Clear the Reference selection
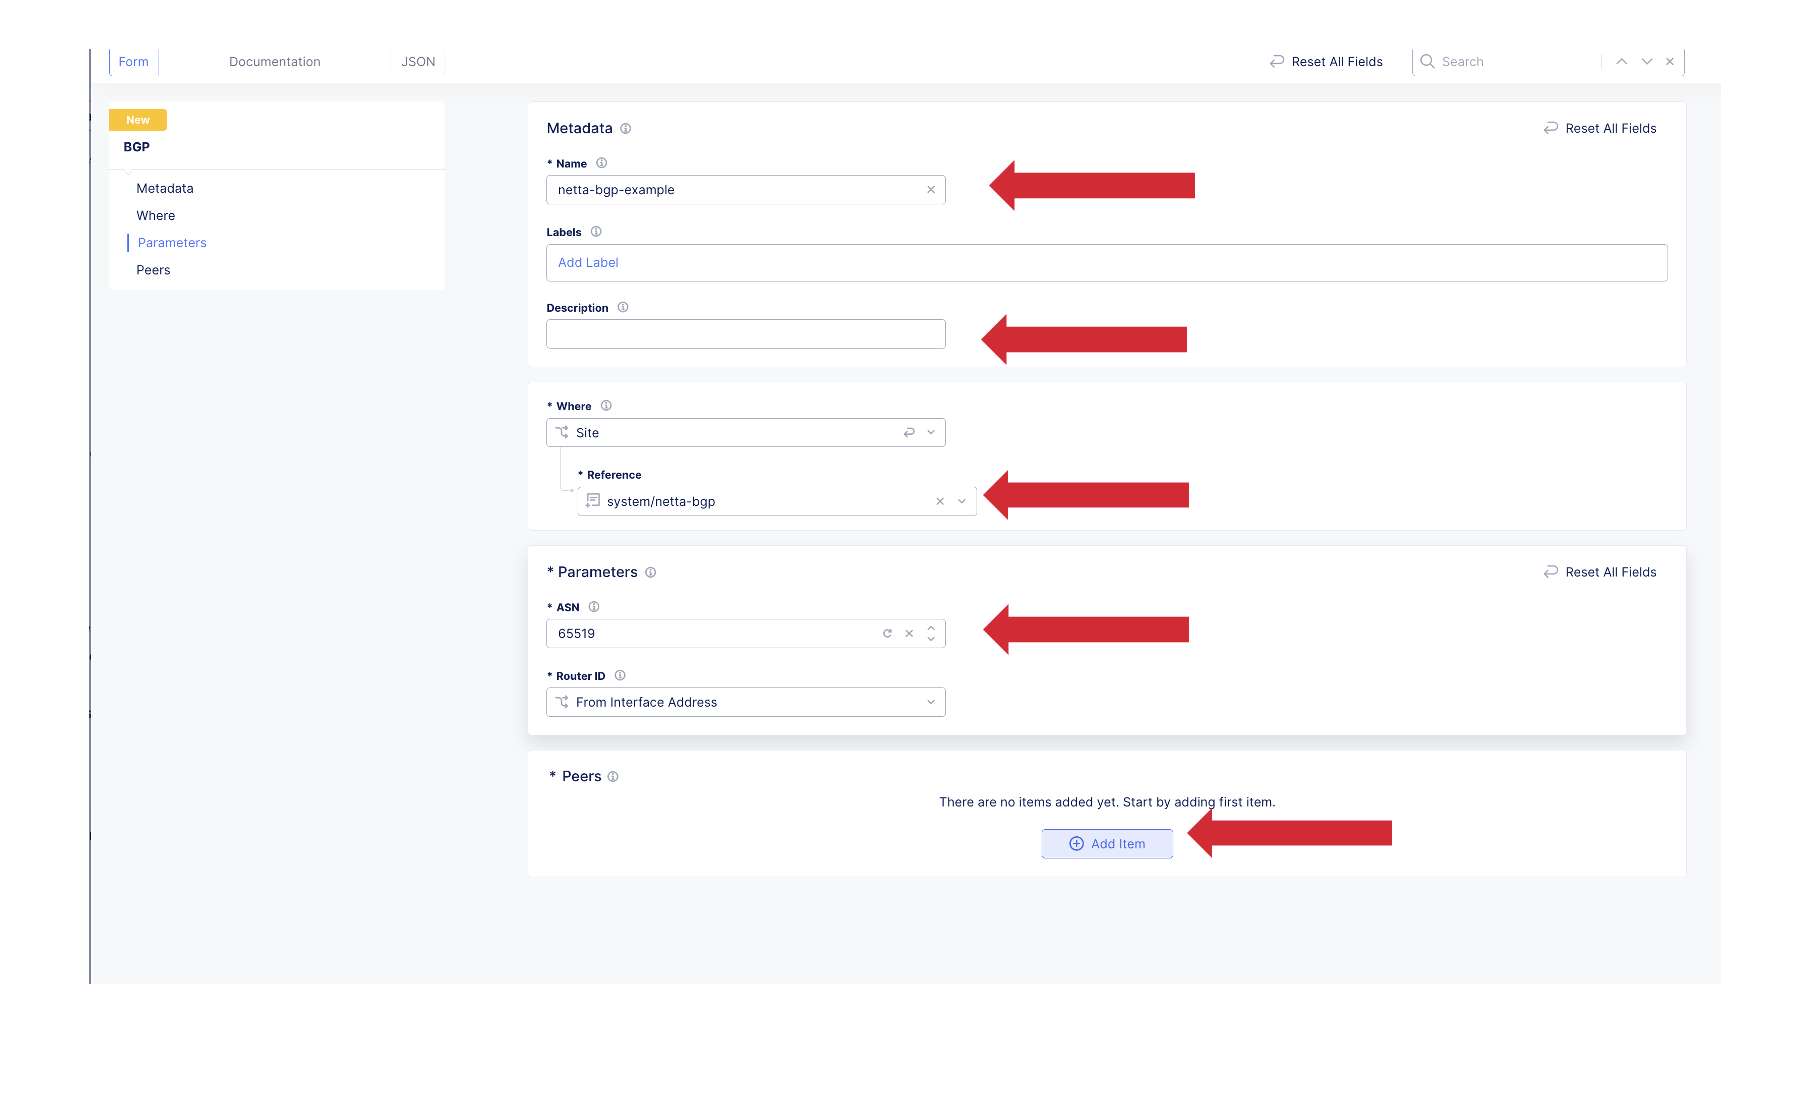 click(940, 502)
